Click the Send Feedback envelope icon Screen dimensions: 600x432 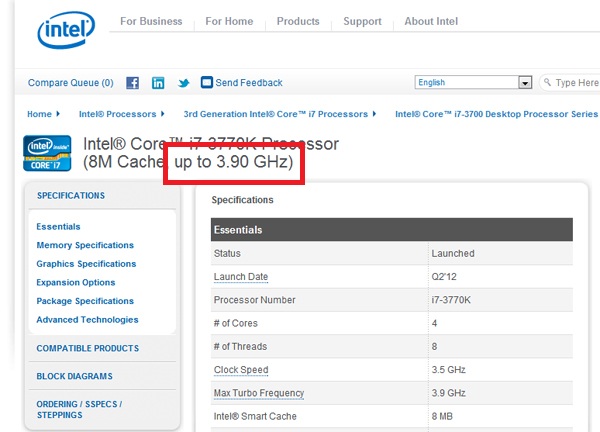[207, 82]
